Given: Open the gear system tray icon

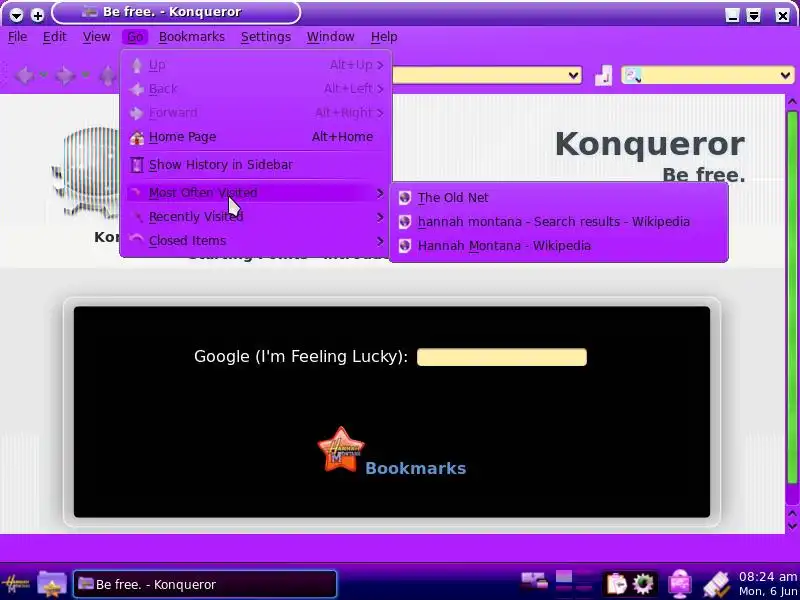Looking at the screenshot, I should click(x=643, y=584).
